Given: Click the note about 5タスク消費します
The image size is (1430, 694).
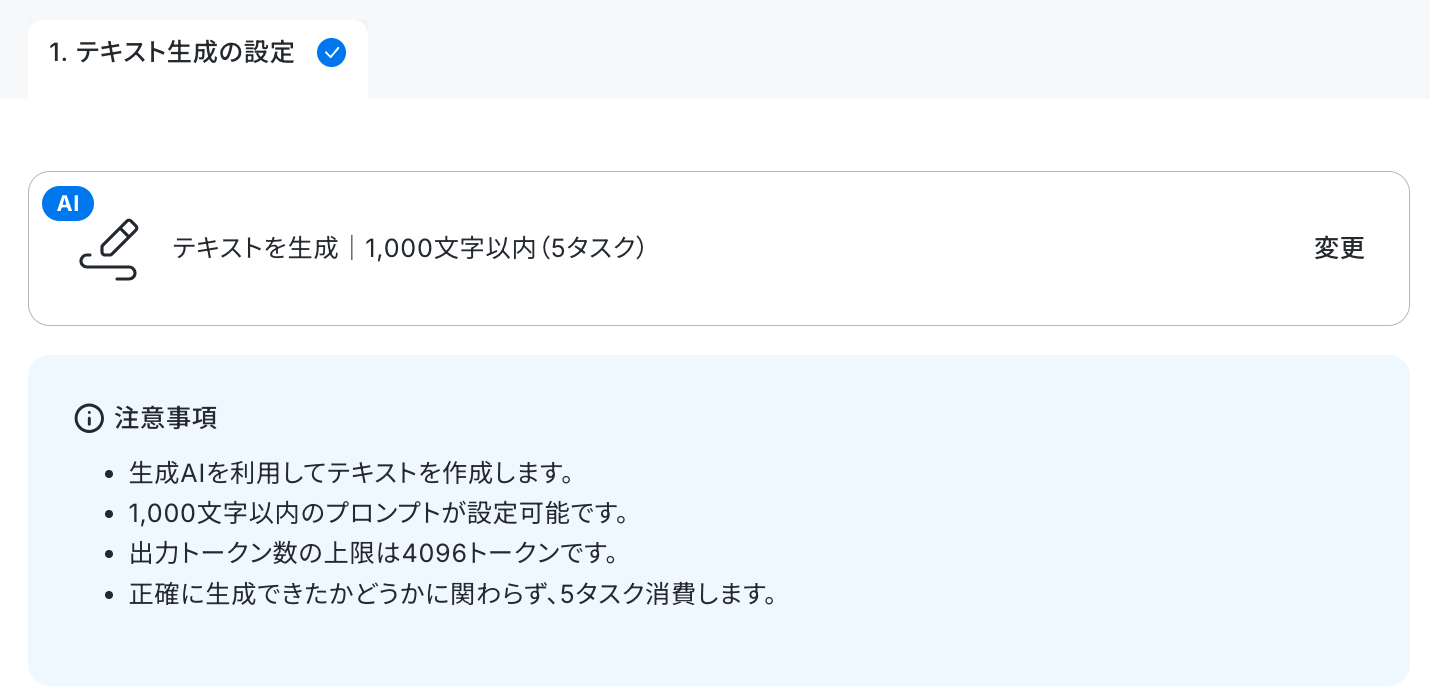Looking at the screenshot, I should [453, 595].
